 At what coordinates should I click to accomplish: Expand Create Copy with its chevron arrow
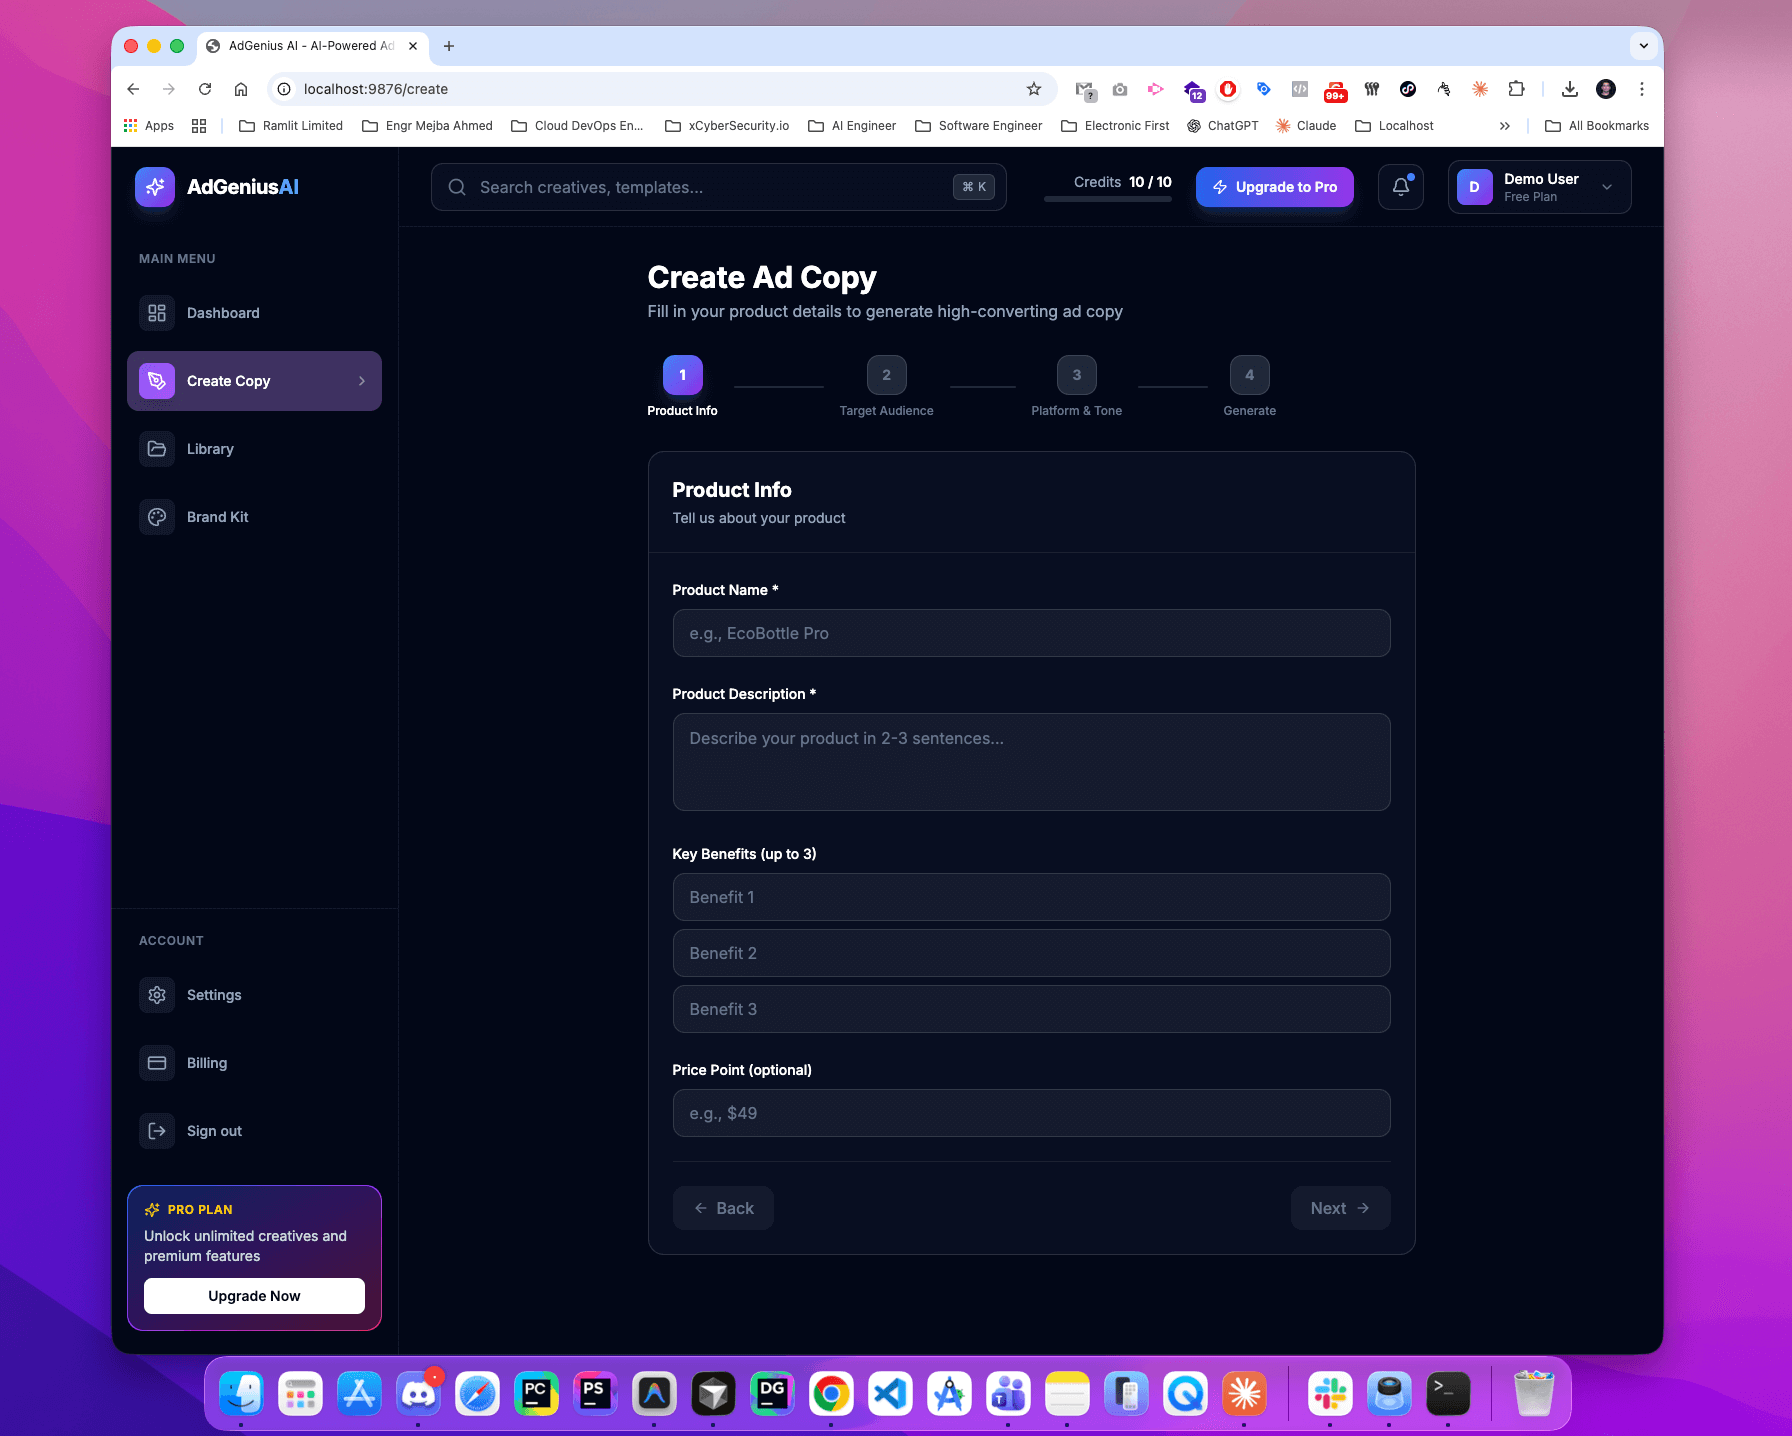point(361,381)
